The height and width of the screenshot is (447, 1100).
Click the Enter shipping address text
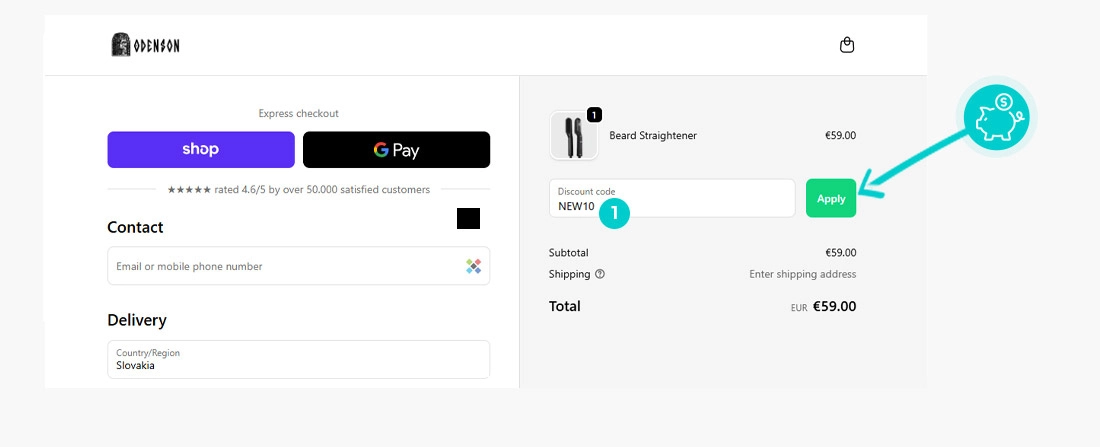(x=803, y=274)
